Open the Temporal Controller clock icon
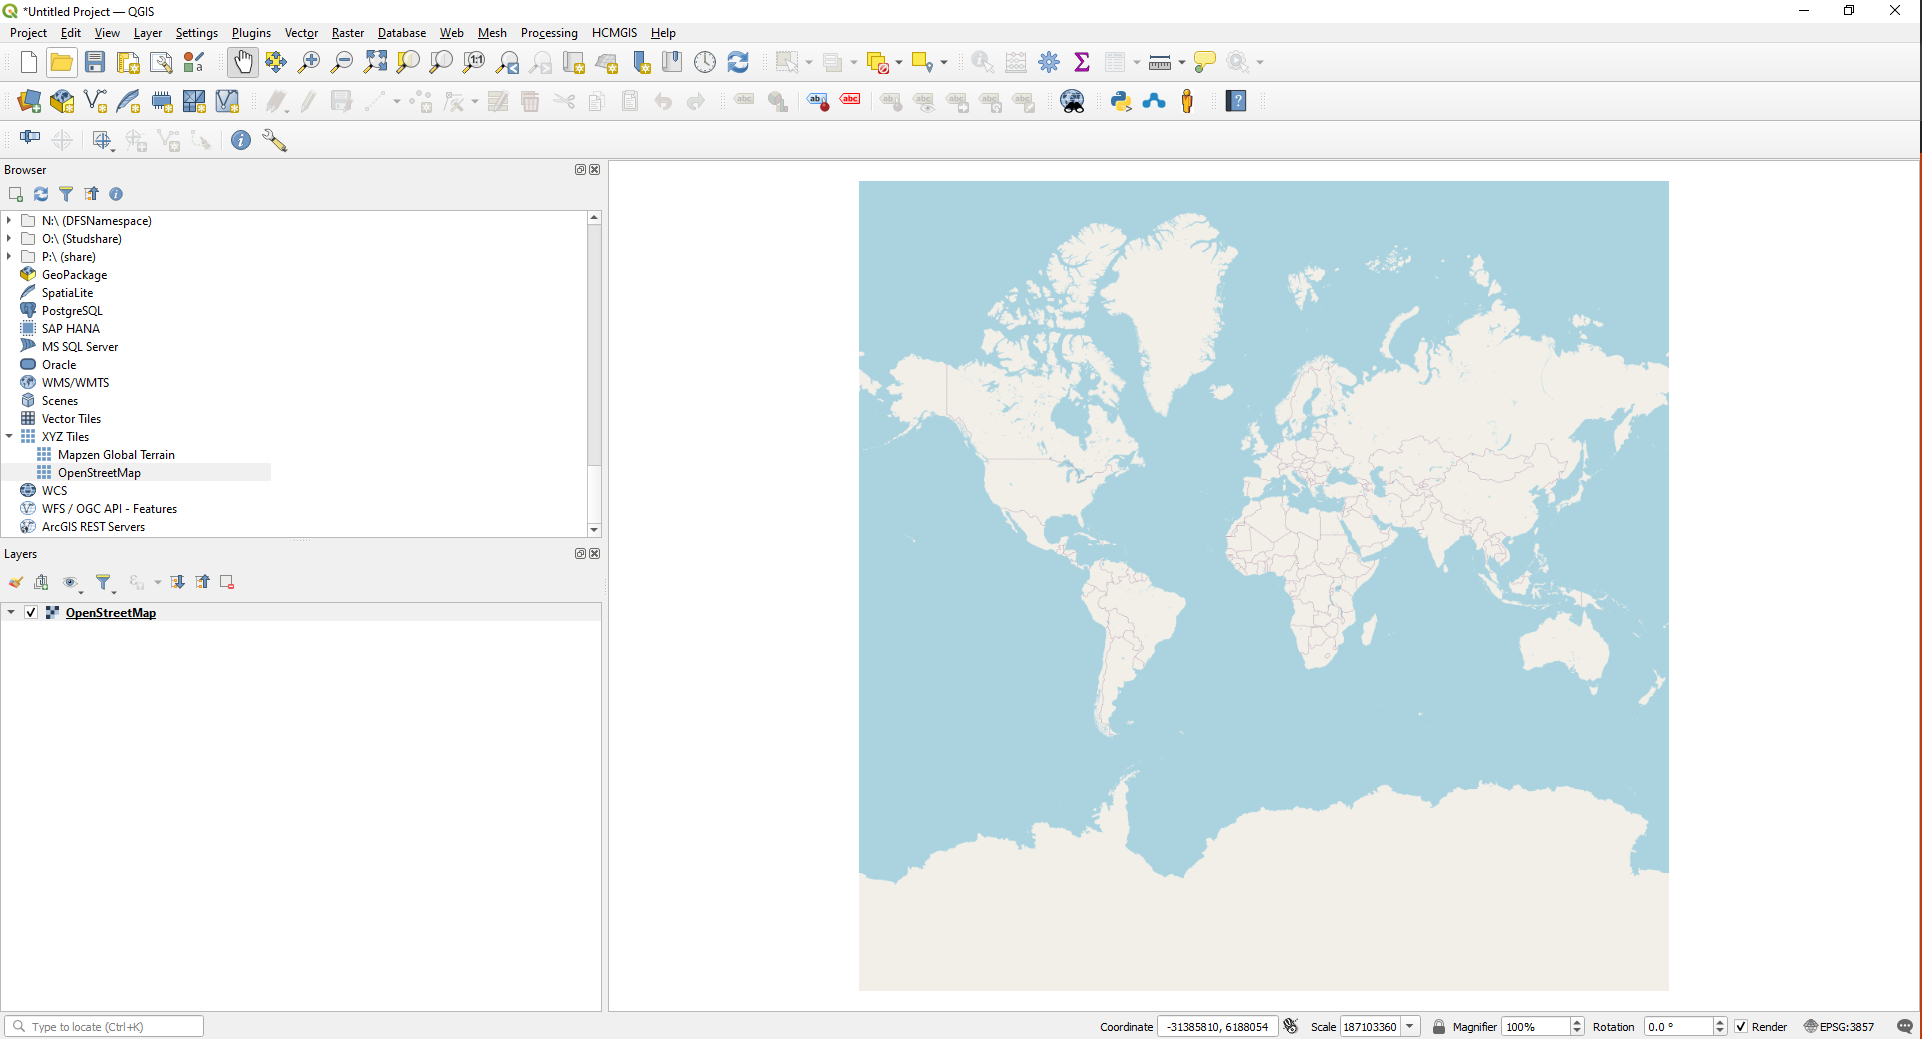The height and width of the screenshot is (1039, 1922). [705, 62]
